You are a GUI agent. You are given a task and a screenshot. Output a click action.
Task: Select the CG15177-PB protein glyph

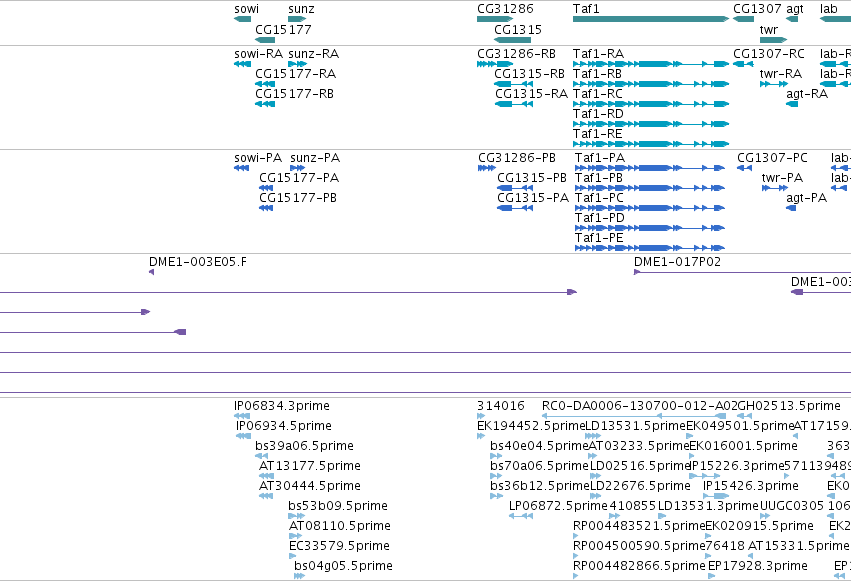click(x=266, y=208)
